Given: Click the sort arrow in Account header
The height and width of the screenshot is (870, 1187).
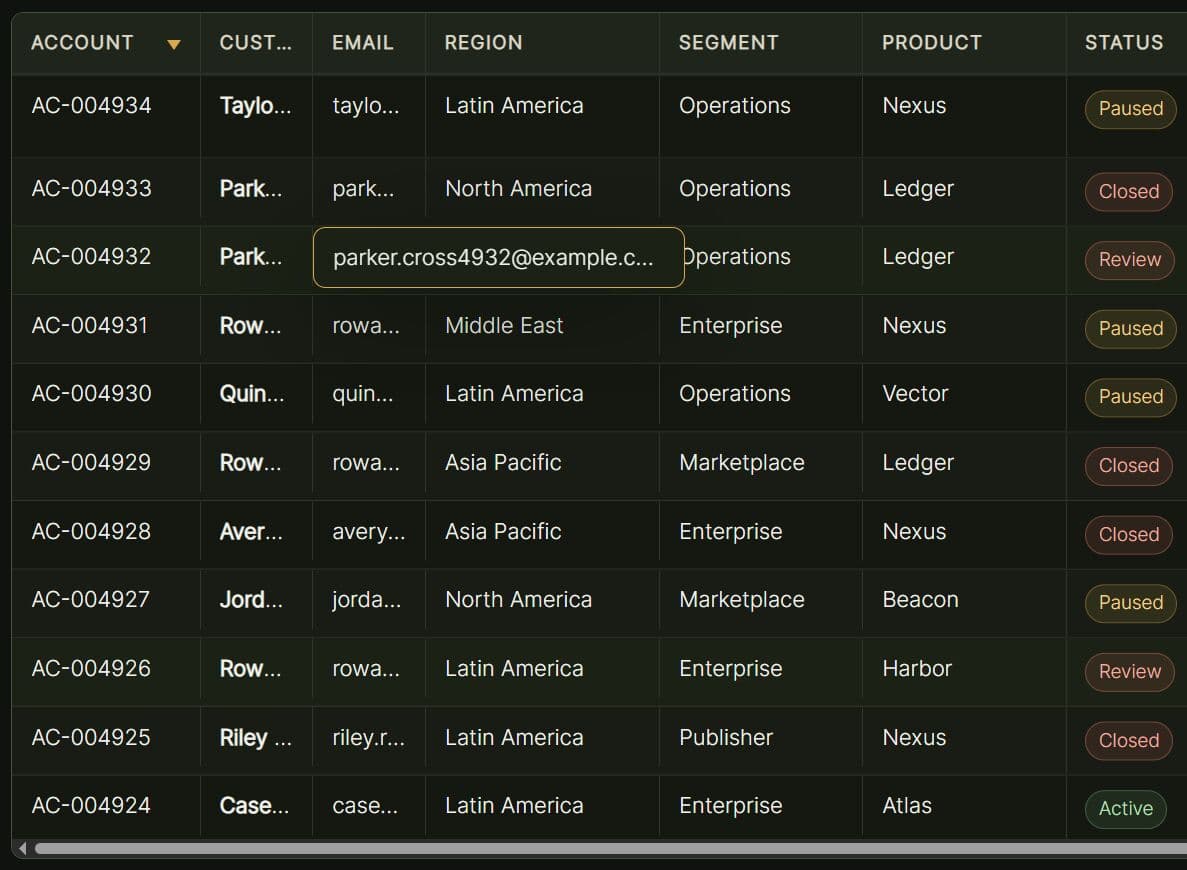Looking at the screenshot, I should 174,44.
